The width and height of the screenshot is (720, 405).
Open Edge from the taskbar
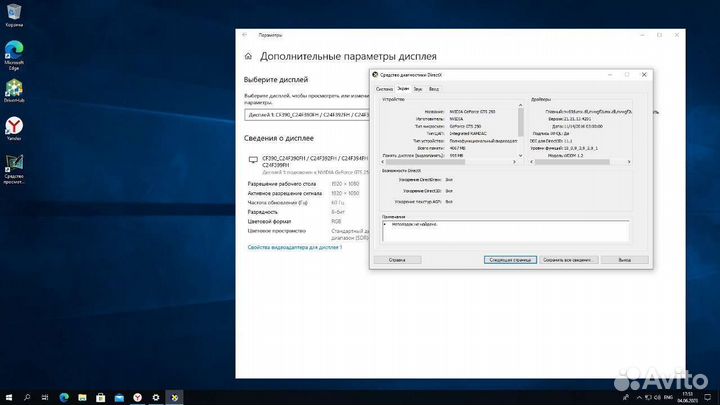pos(64,397)
